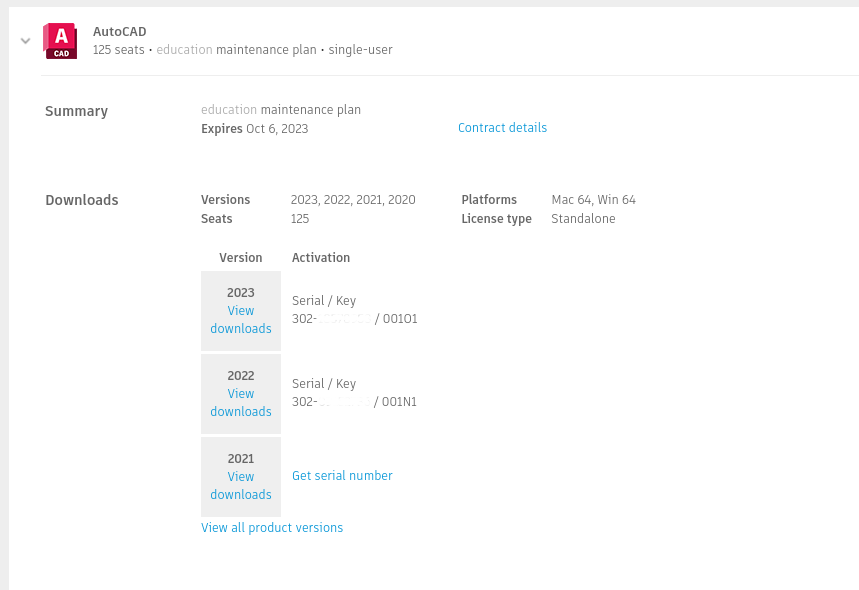859x590 pixels.
Task: View downloads for version 2022
Action: pos(241,403)
